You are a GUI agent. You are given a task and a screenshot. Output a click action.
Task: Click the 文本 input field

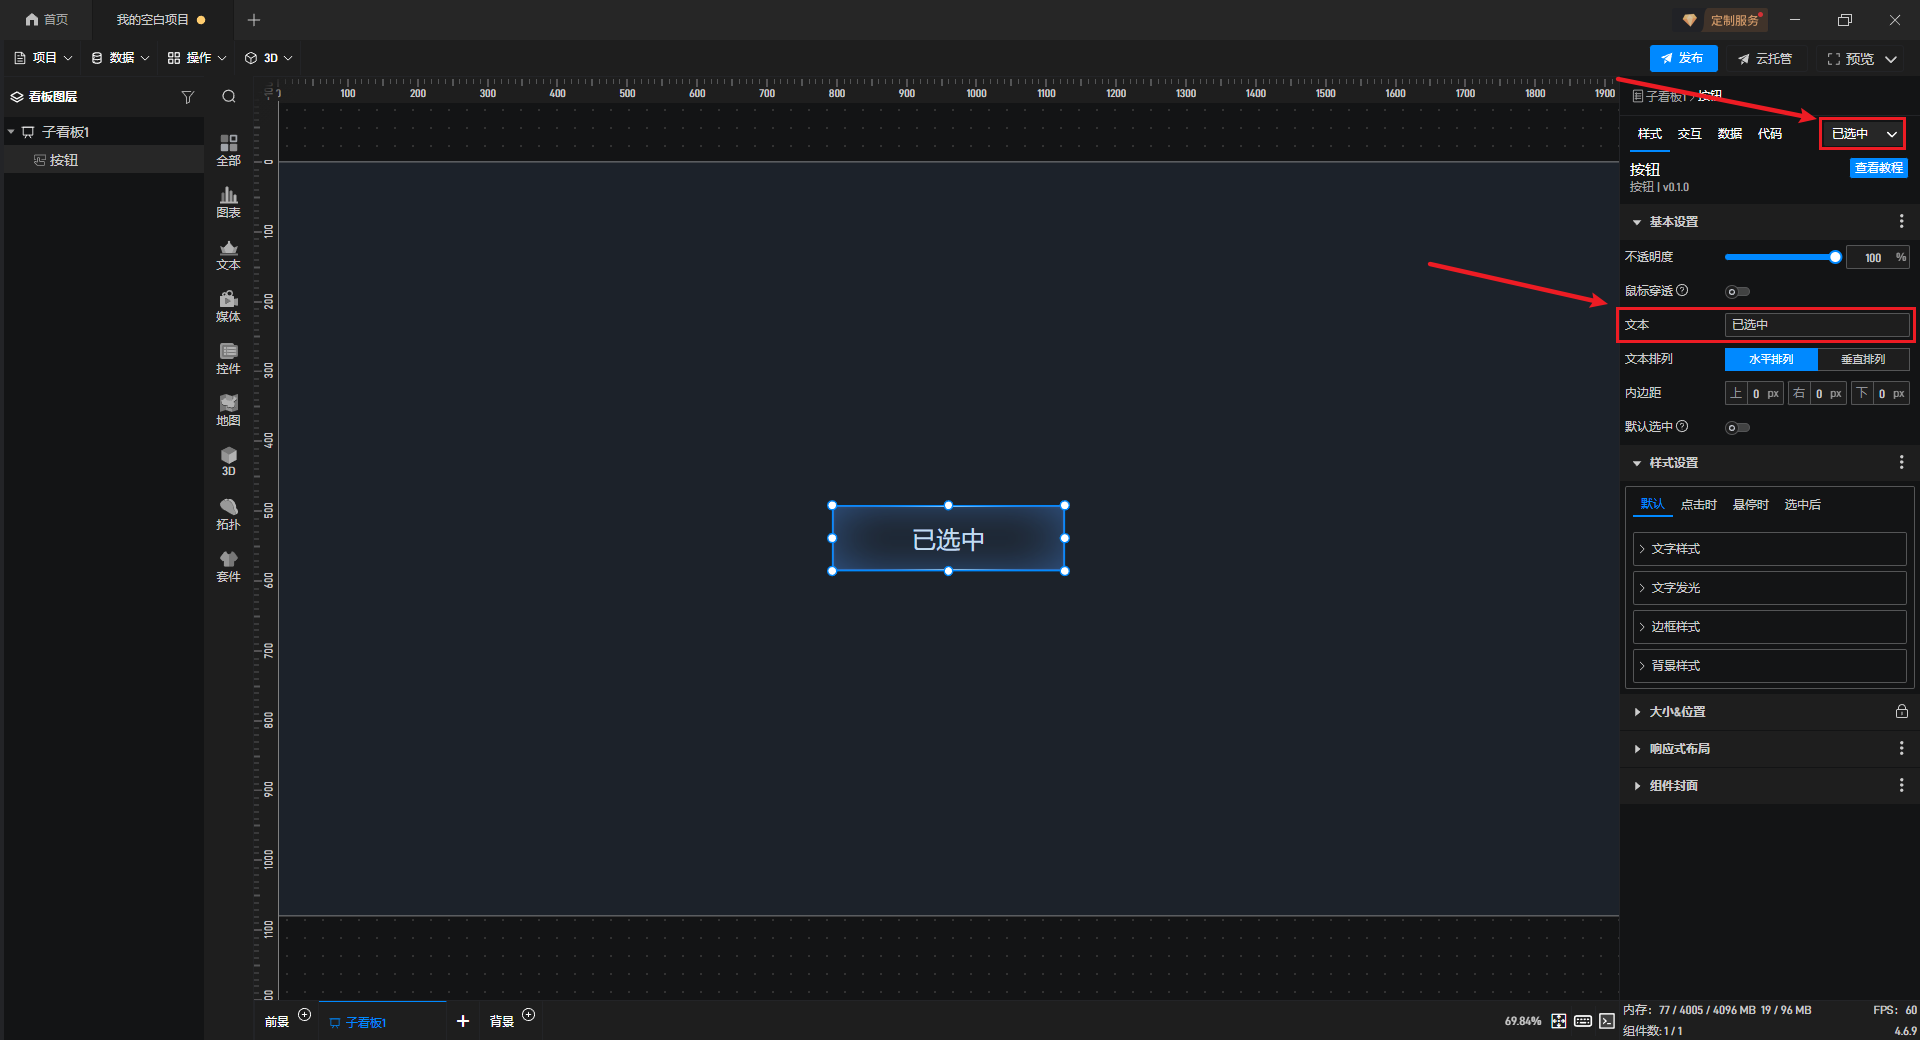[1816, 325]
